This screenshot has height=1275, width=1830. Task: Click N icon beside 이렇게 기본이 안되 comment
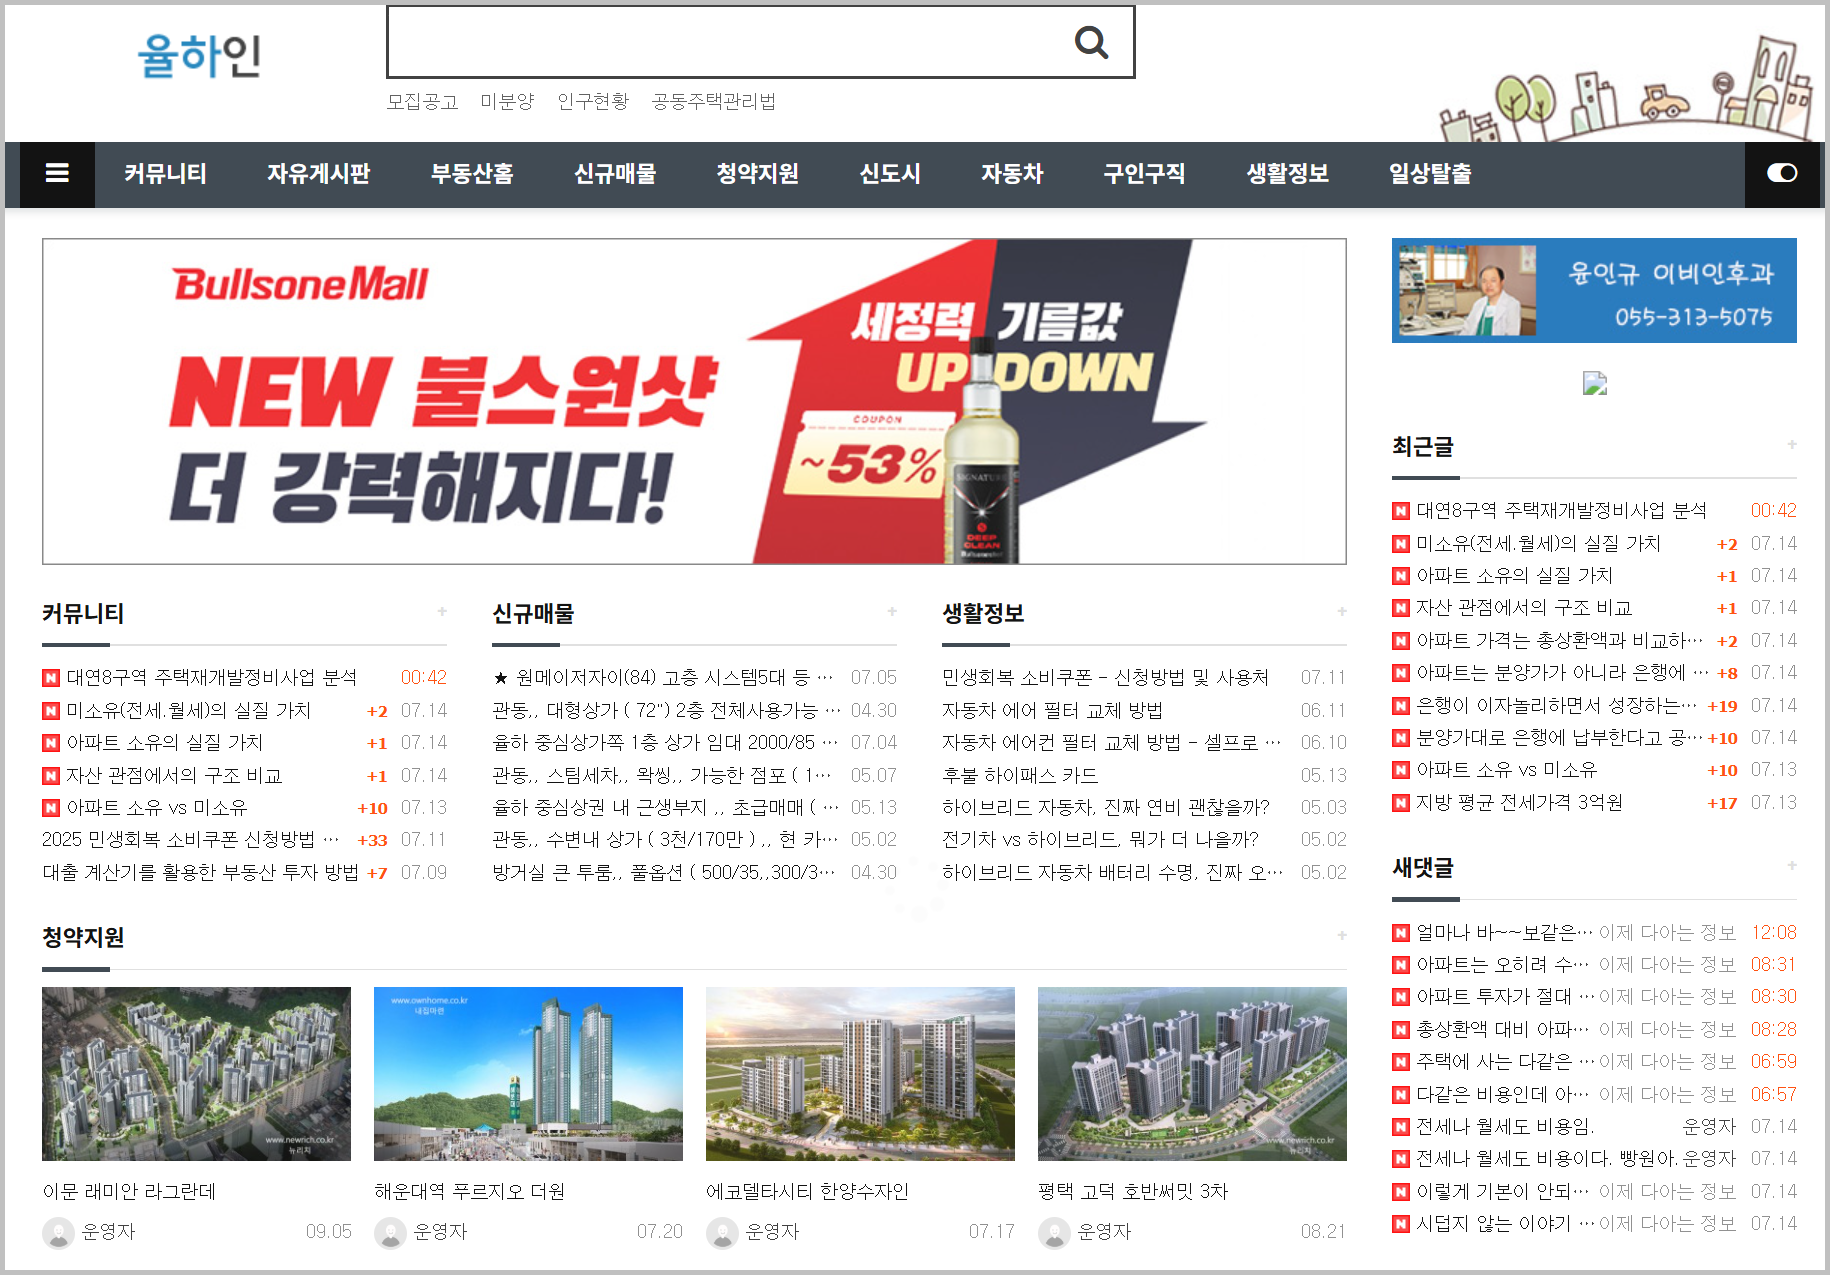(1401, 1192)
